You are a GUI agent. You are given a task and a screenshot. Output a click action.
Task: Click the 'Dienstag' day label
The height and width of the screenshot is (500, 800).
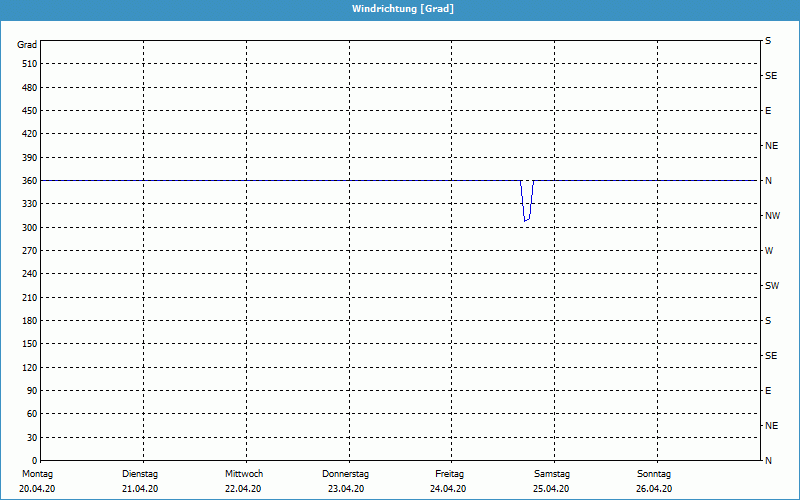tap(140, 474)
